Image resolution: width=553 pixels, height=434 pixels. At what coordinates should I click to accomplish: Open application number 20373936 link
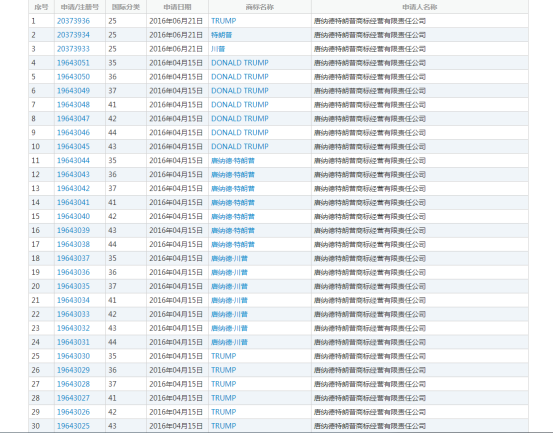pos(73,21)
